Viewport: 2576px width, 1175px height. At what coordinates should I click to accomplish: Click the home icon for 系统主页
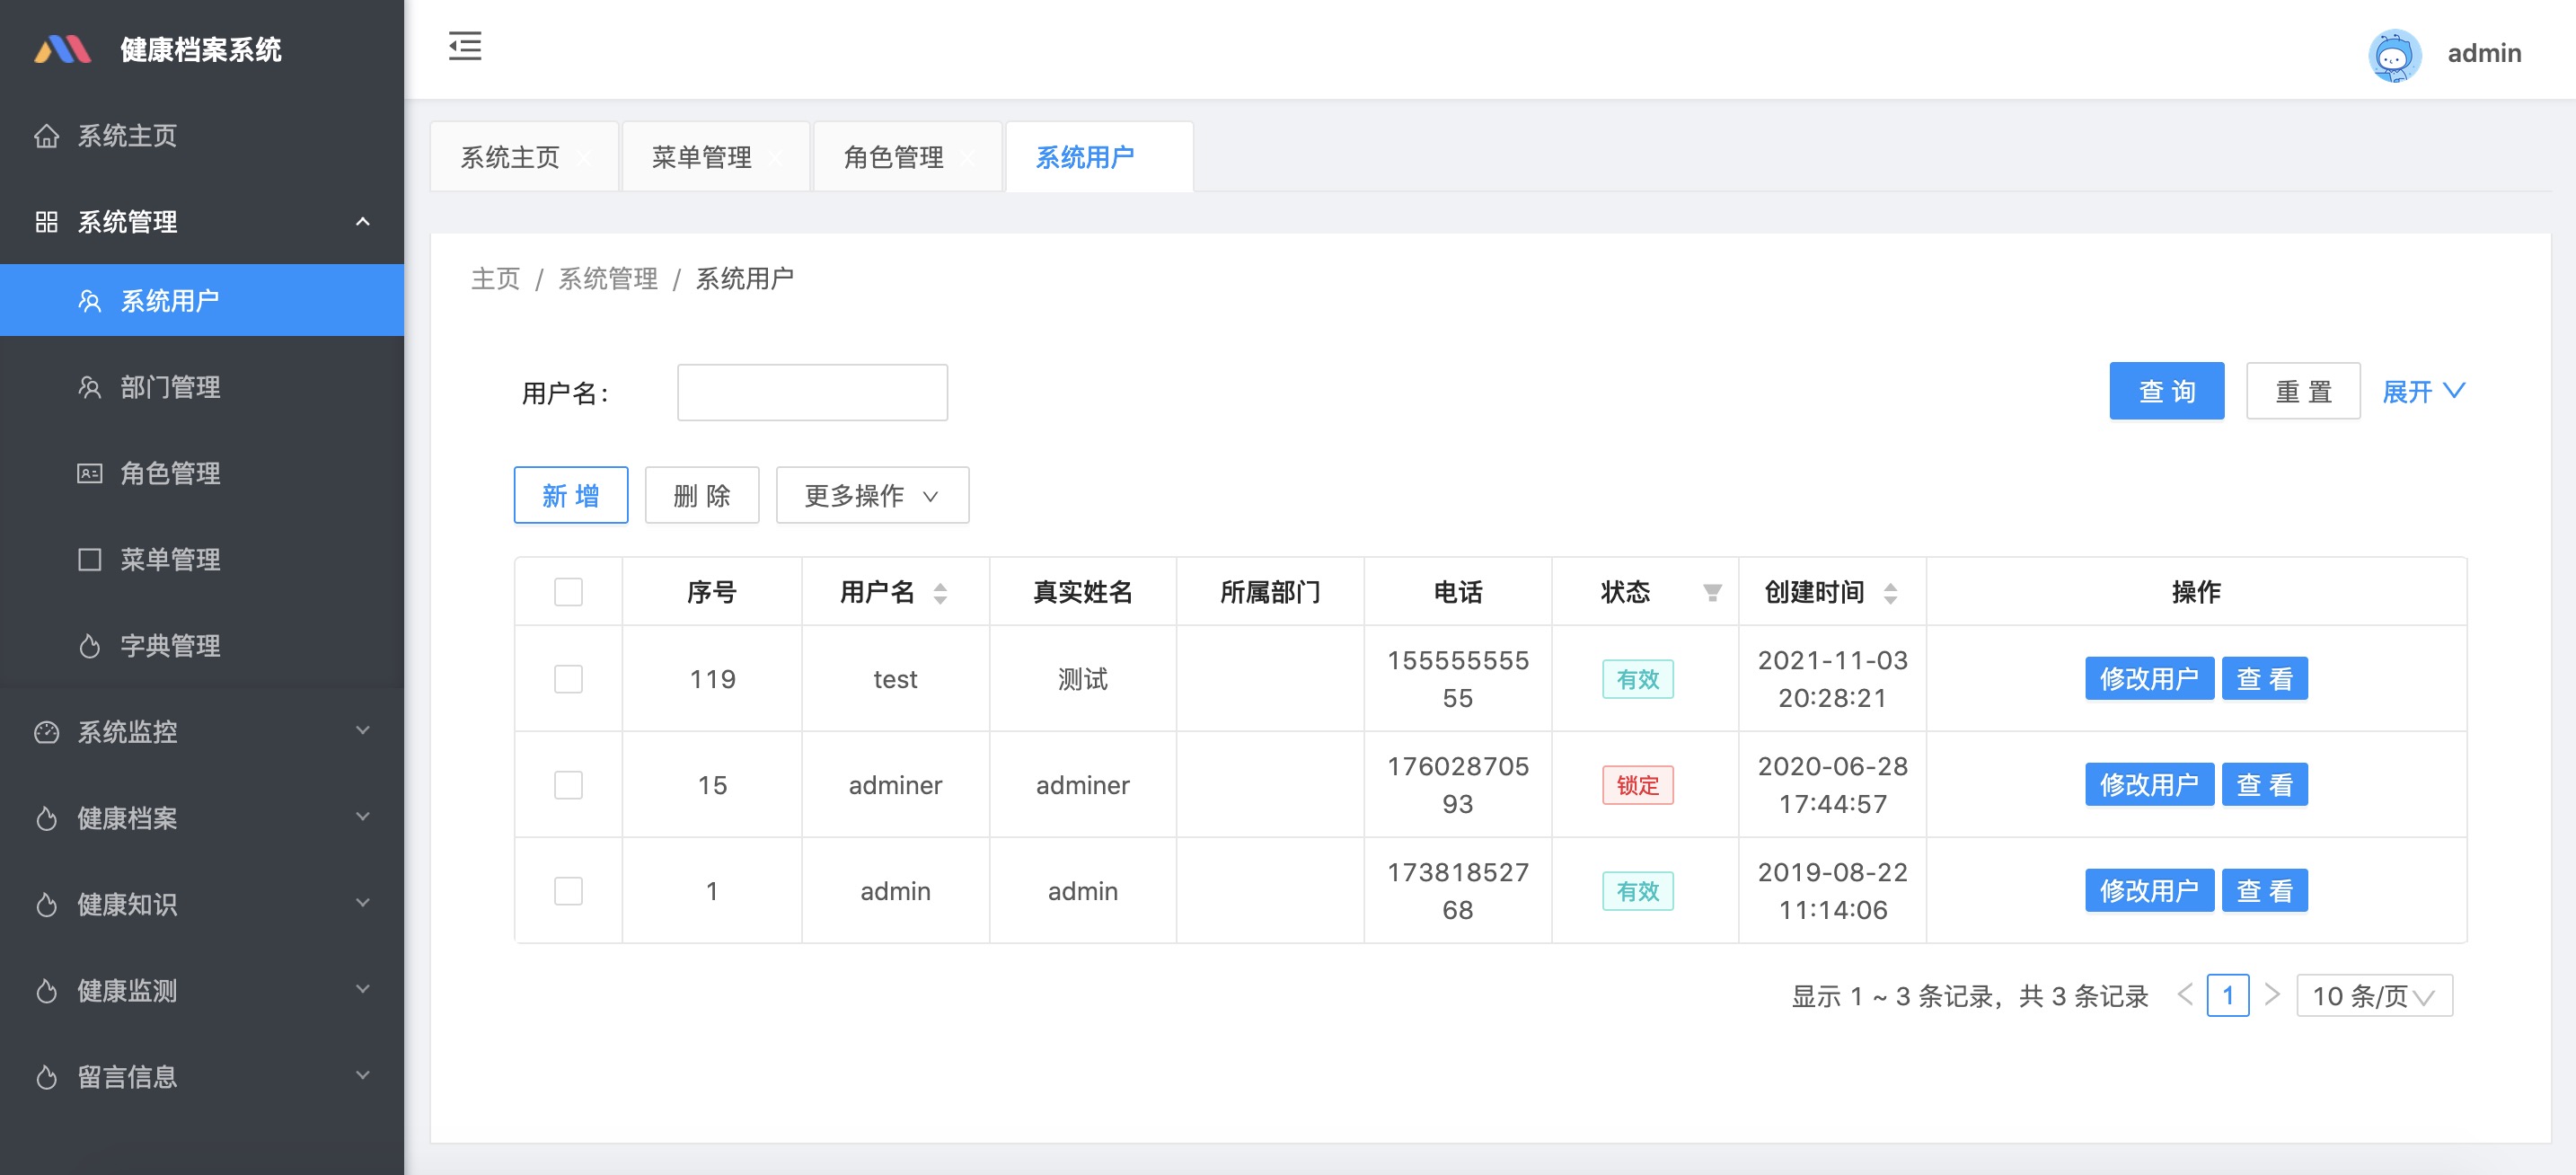(46, 136)
